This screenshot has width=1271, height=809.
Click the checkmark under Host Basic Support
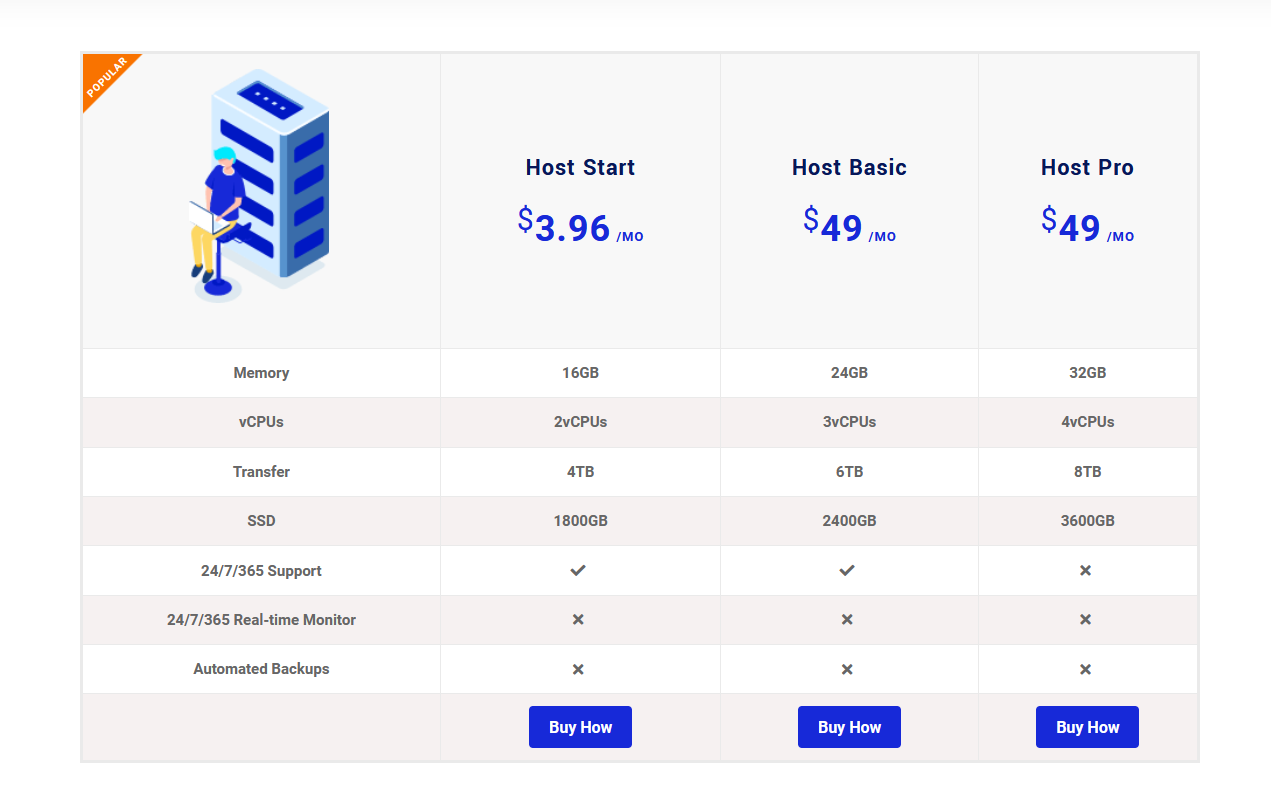[847, 570]
